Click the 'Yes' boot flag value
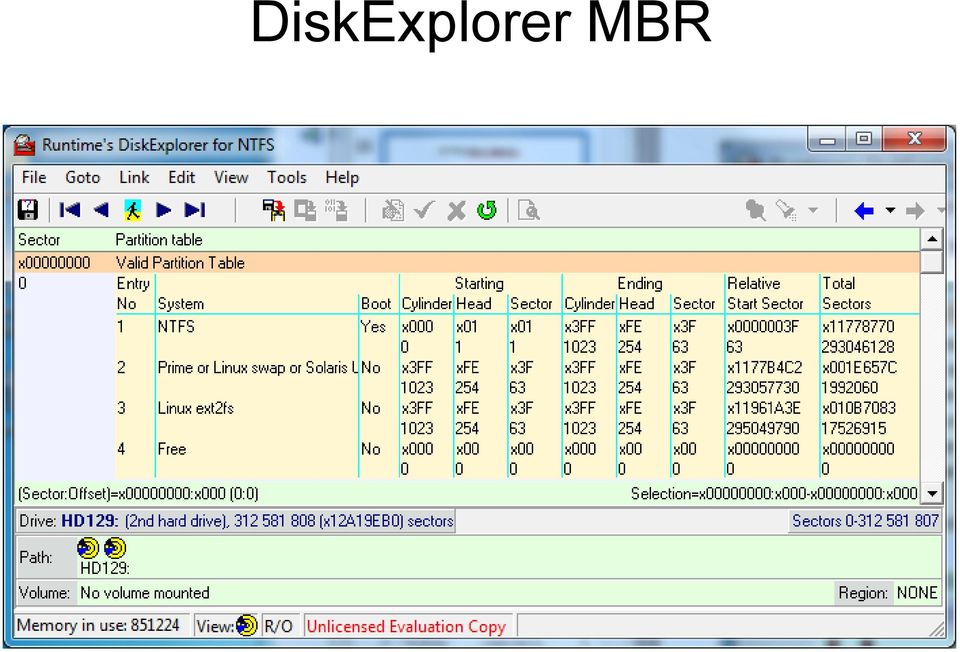 (373, 326)
